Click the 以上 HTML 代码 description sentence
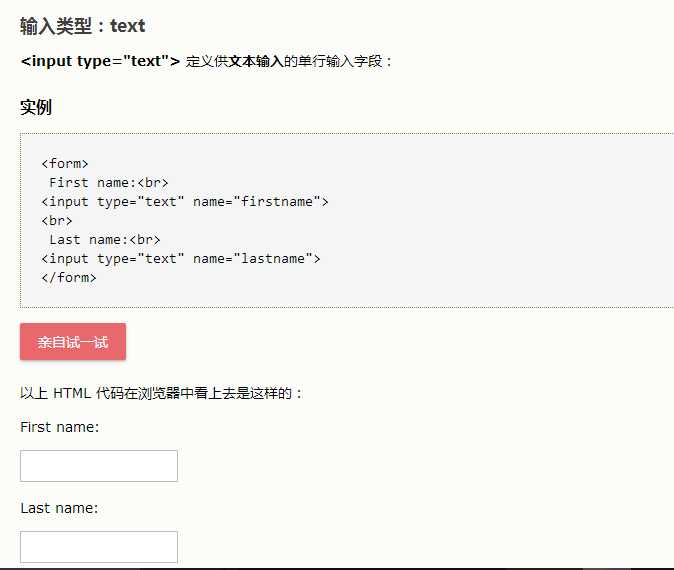 (160, 393)
